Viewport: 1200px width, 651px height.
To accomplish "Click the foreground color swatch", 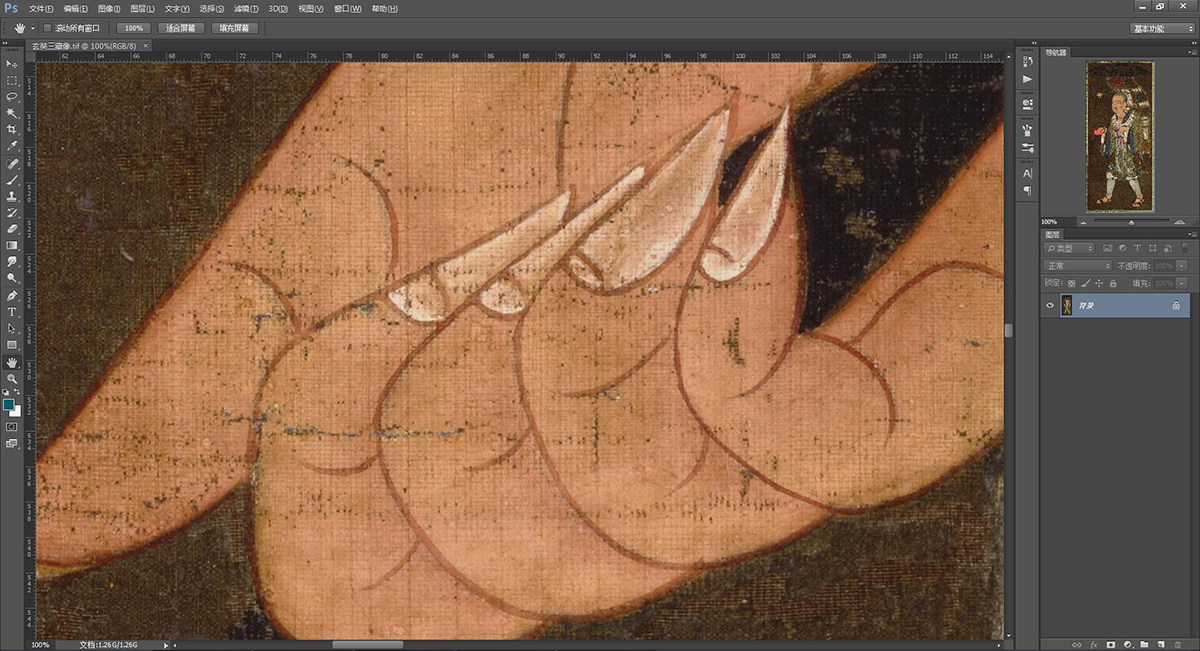I will tap(9, 404).
